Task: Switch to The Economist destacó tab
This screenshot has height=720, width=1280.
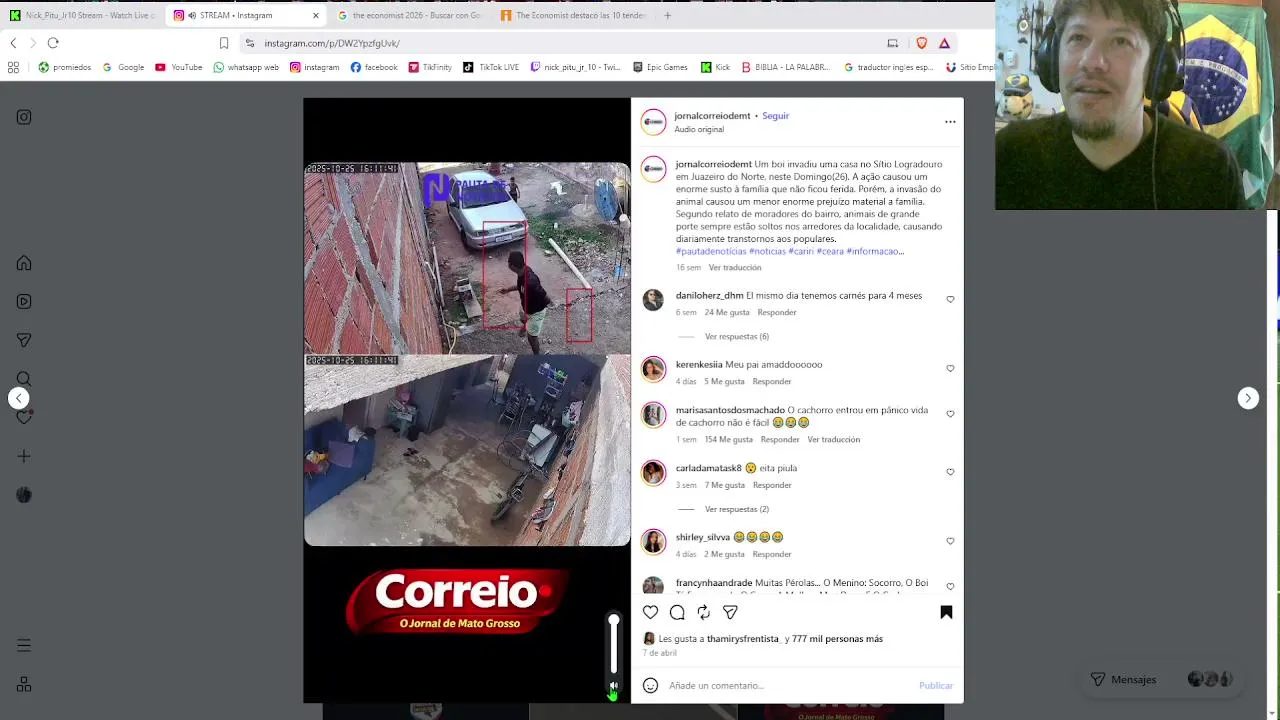Action: [x=573, y=15]
